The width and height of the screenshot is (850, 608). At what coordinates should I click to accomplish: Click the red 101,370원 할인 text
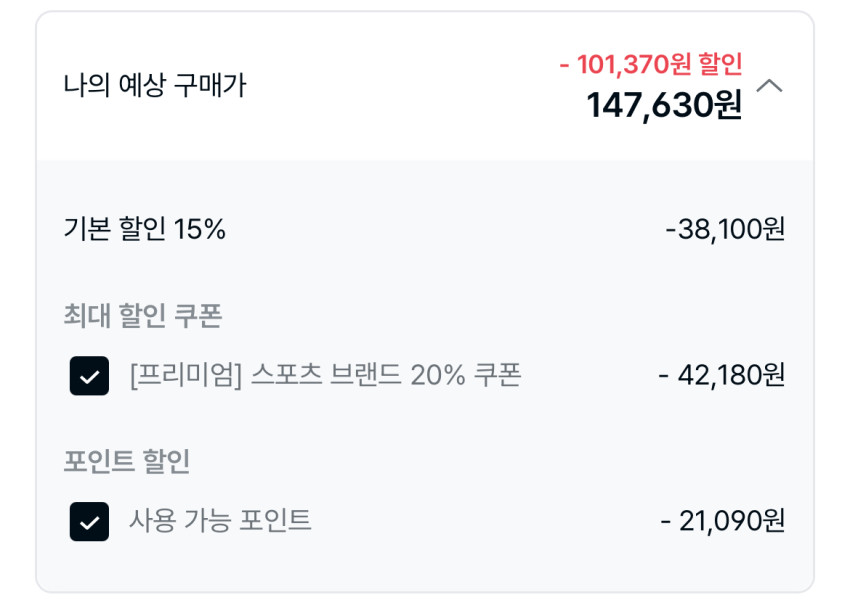[x=651, y=65]
